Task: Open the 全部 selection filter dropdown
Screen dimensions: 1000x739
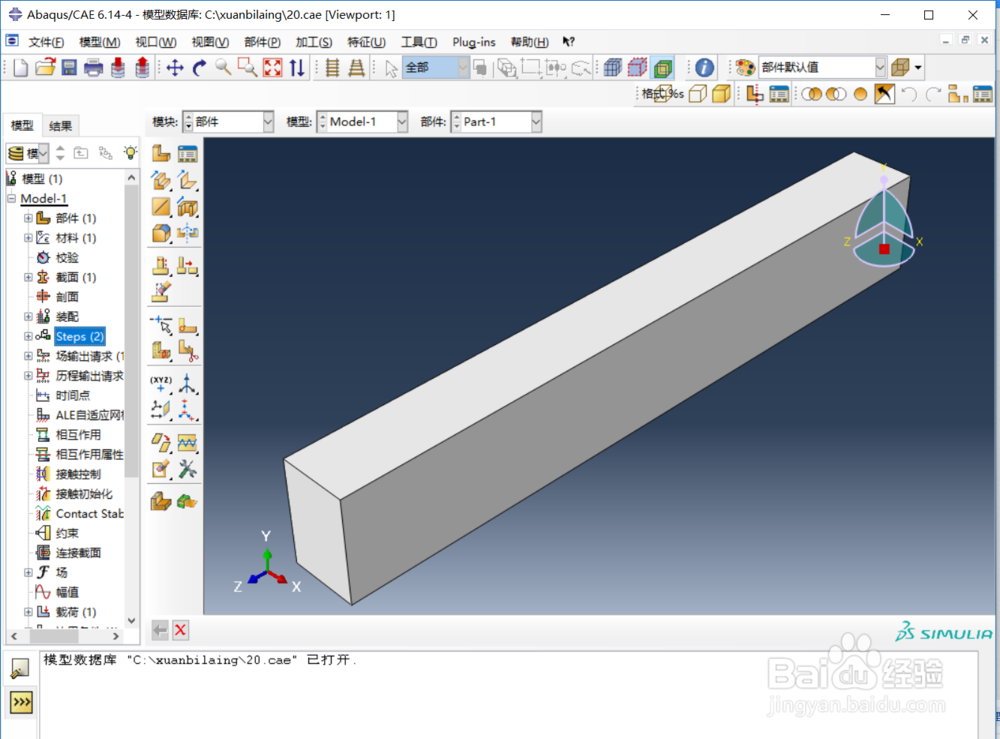Action: 436,68
